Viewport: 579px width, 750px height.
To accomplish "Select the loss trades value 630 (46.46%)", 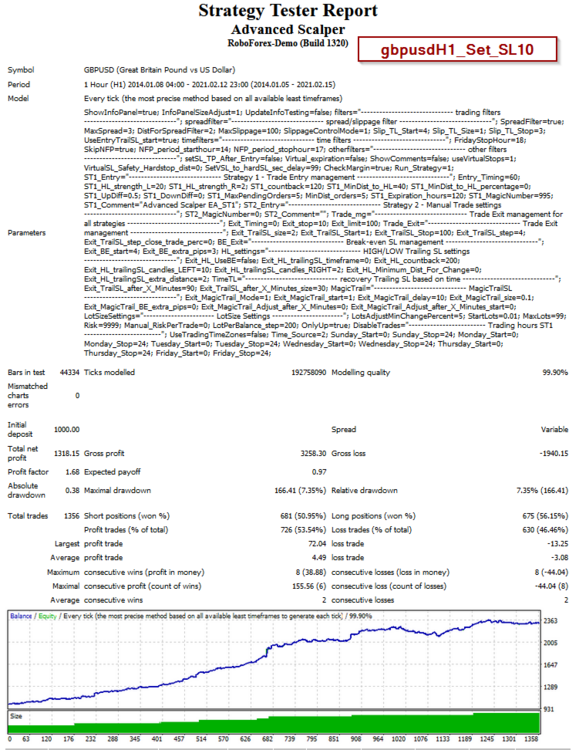I will 545,530.
